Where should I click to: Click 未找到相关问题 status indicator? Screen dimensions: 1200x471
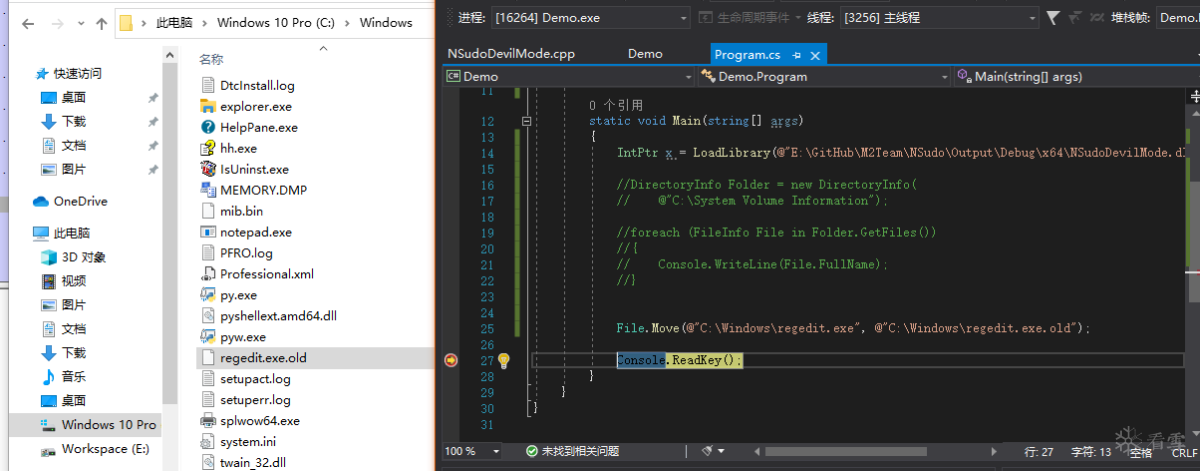pyautogui.click(x=580, y=451)
